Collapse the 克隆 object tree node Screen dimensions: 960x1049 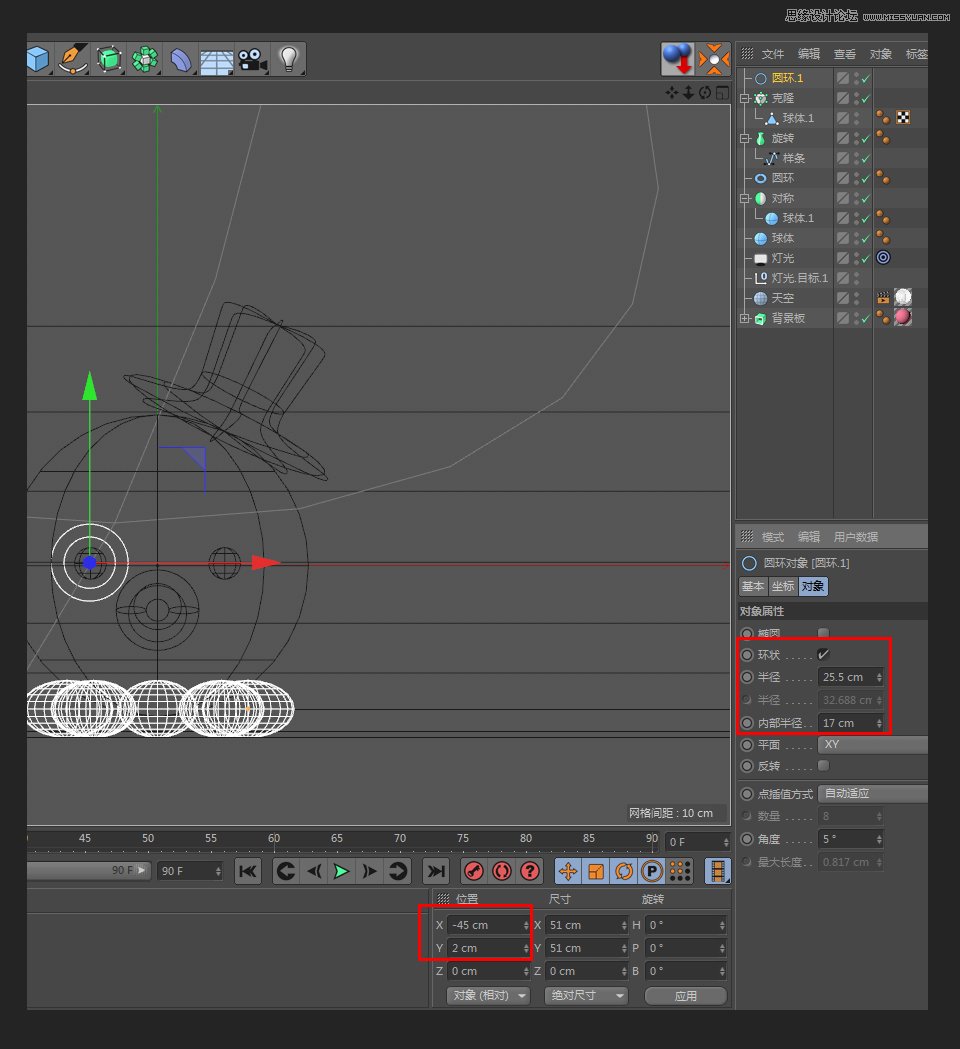pos(744,98)
